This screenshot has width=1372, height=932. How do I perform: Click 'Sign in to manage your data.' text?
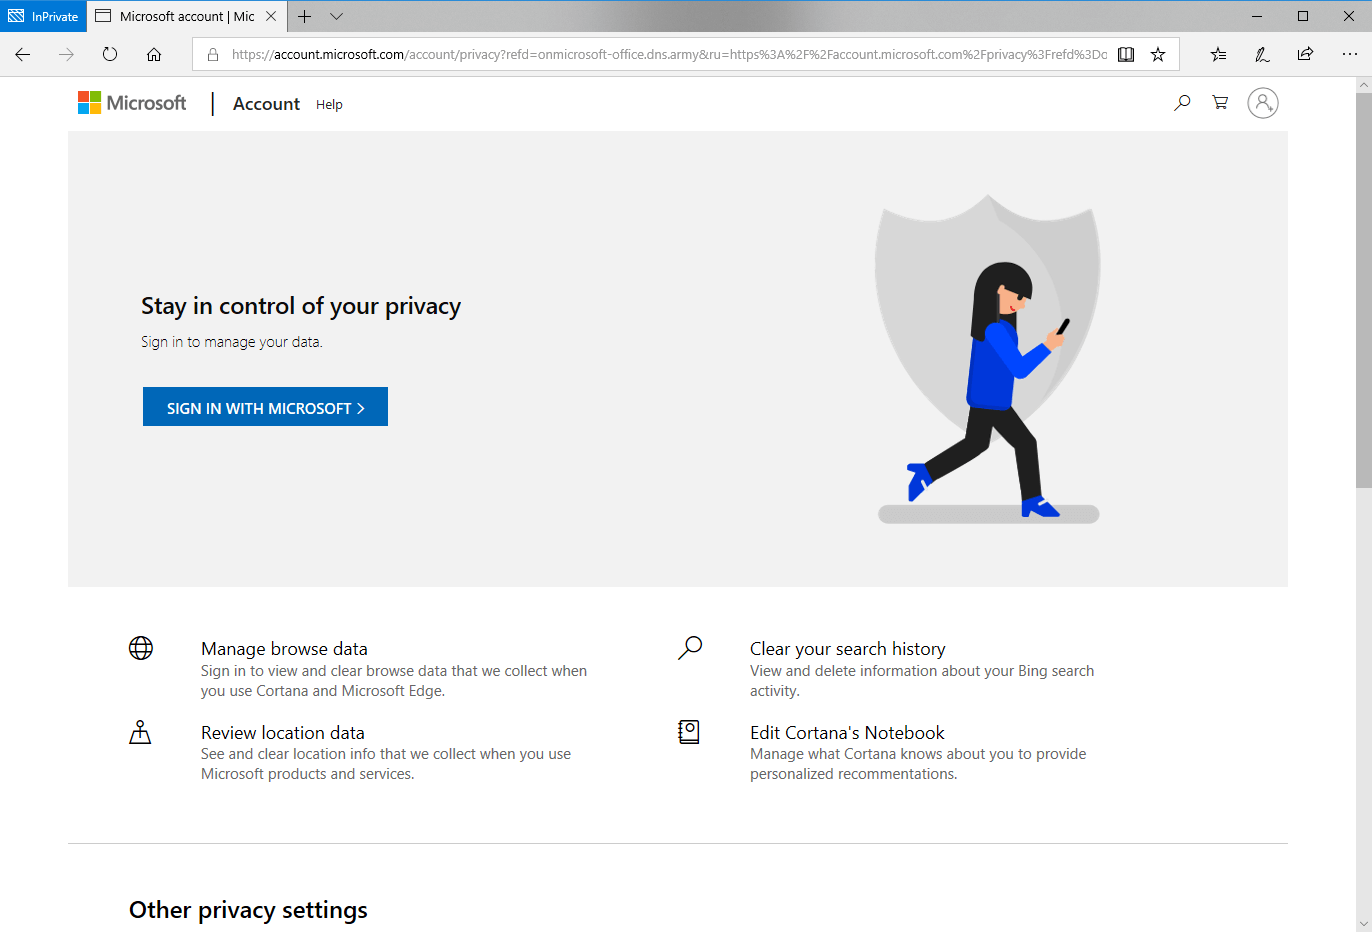point(232,342)
